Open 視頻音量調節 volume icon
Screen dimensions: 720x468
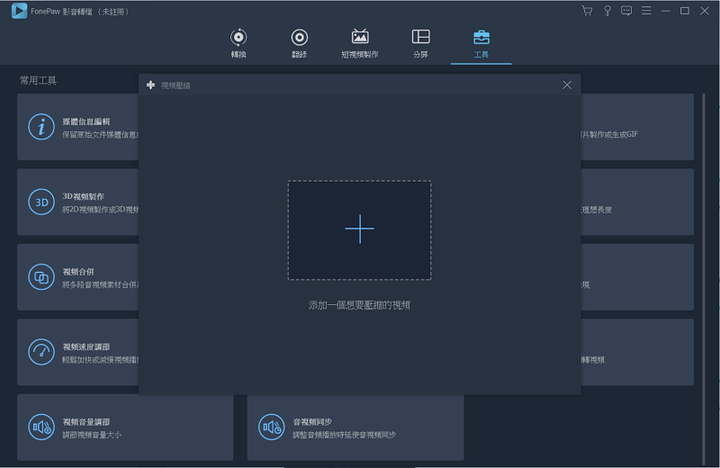click(41, 427)
